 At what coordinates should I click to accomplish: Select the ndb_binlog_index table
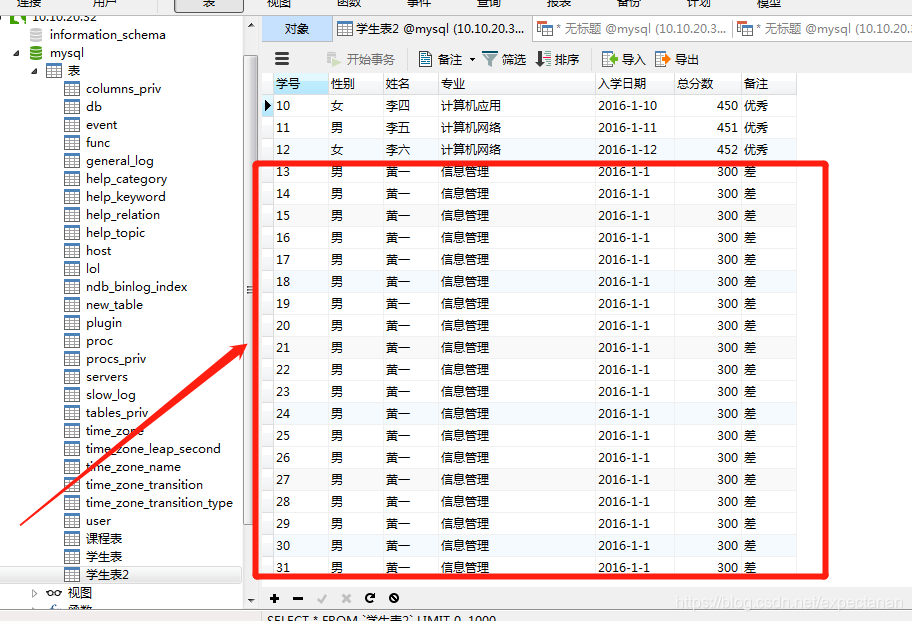(136, 287)
